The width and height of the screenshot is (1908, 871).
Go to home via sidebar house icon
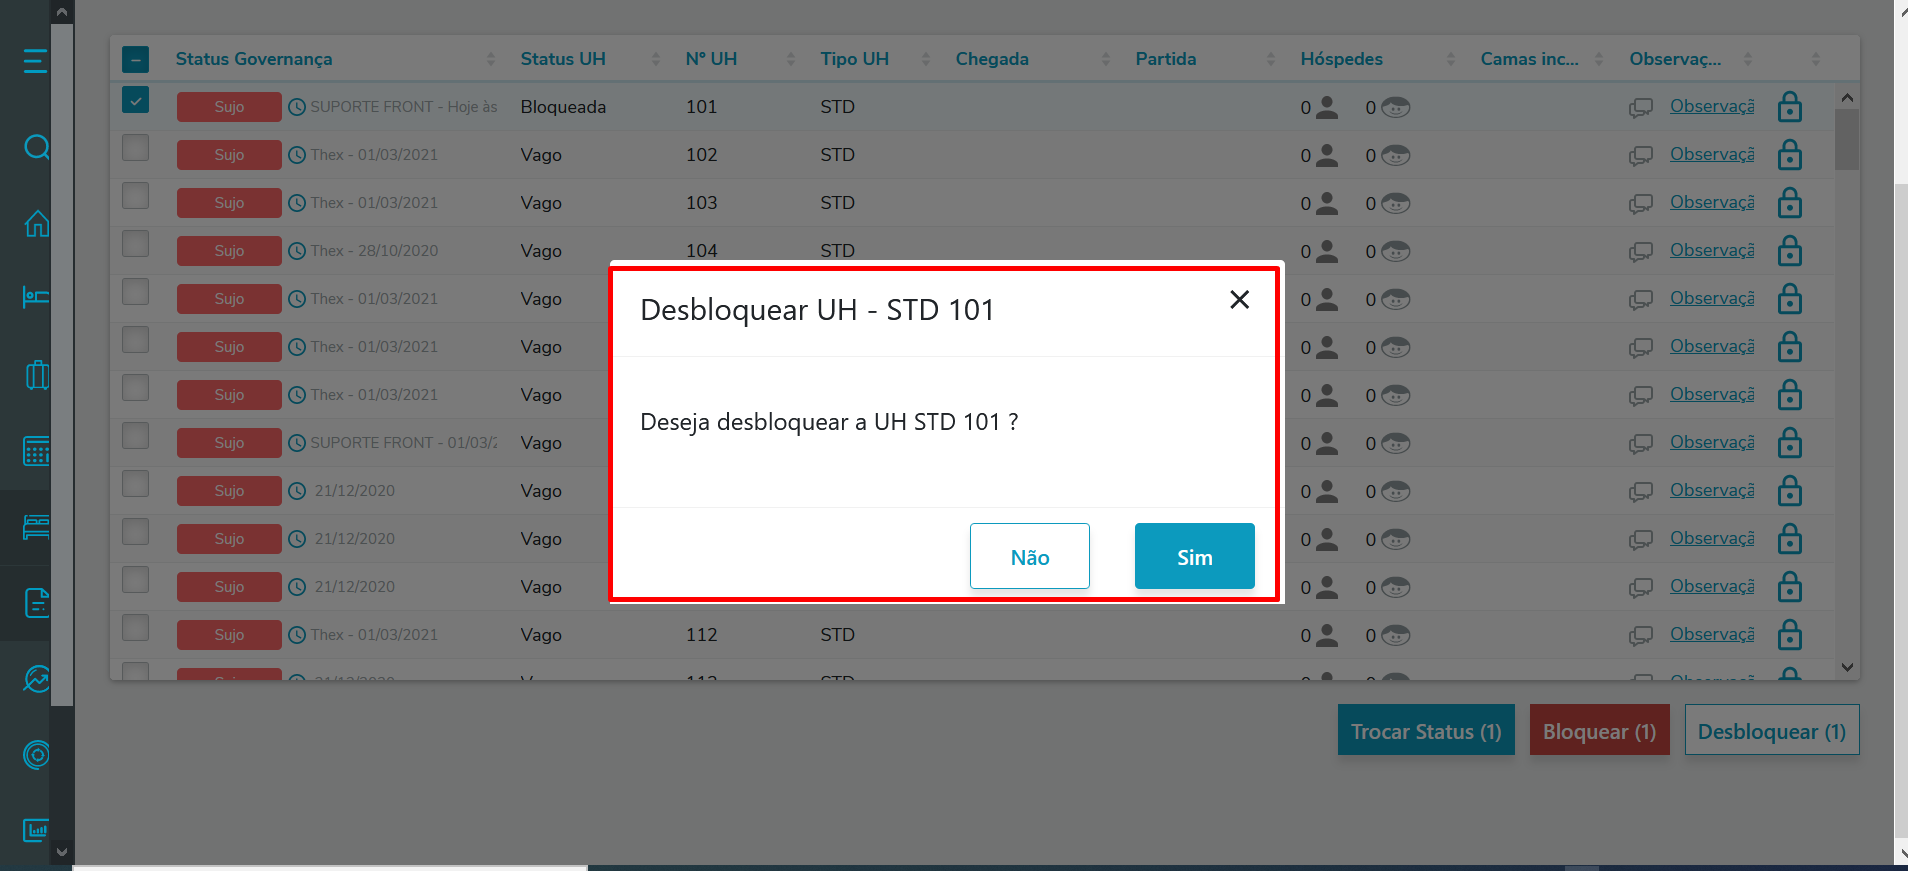tap(36, 223)
